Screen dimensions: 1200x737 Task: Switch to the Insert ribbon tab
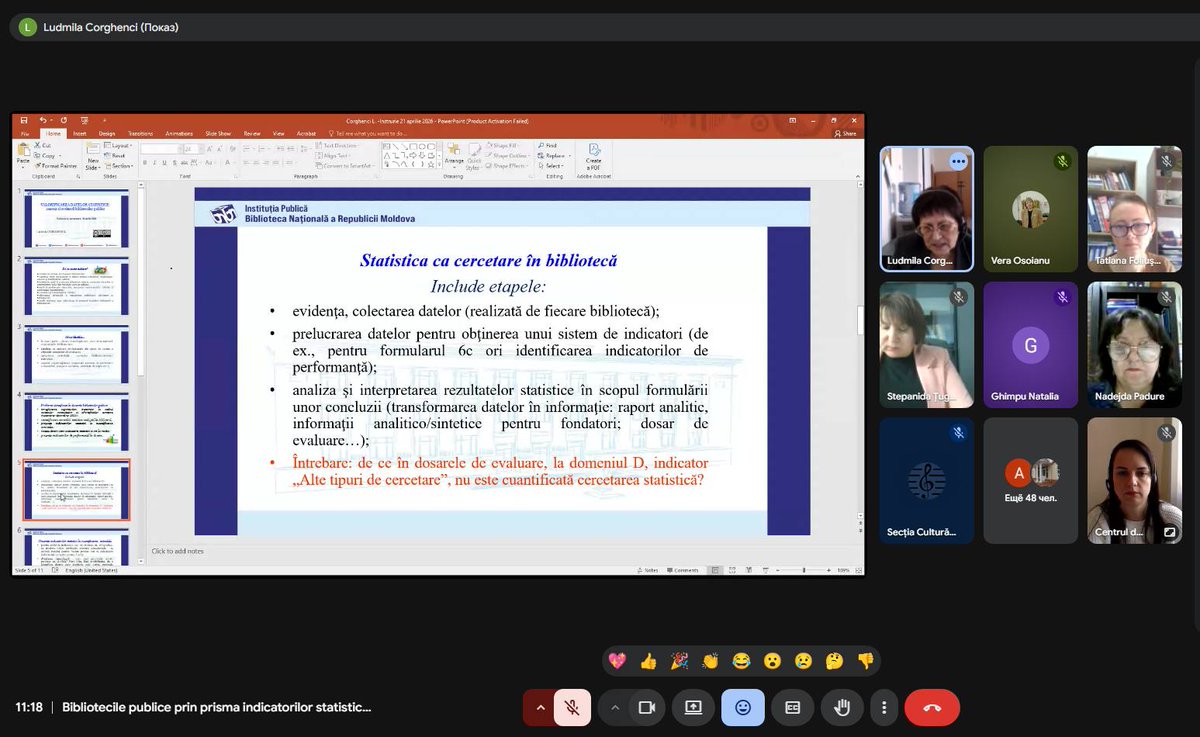pos(80,132)
